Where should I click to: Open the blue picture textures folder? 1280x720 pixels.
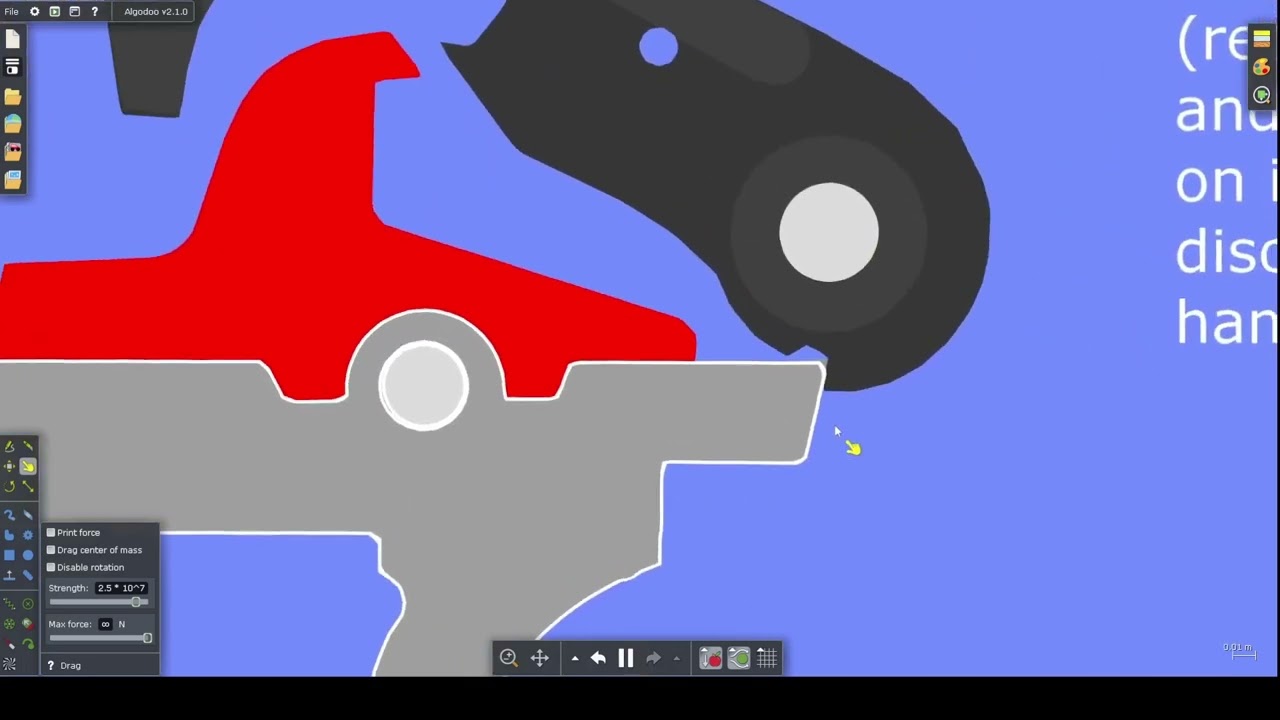point(12,180)
